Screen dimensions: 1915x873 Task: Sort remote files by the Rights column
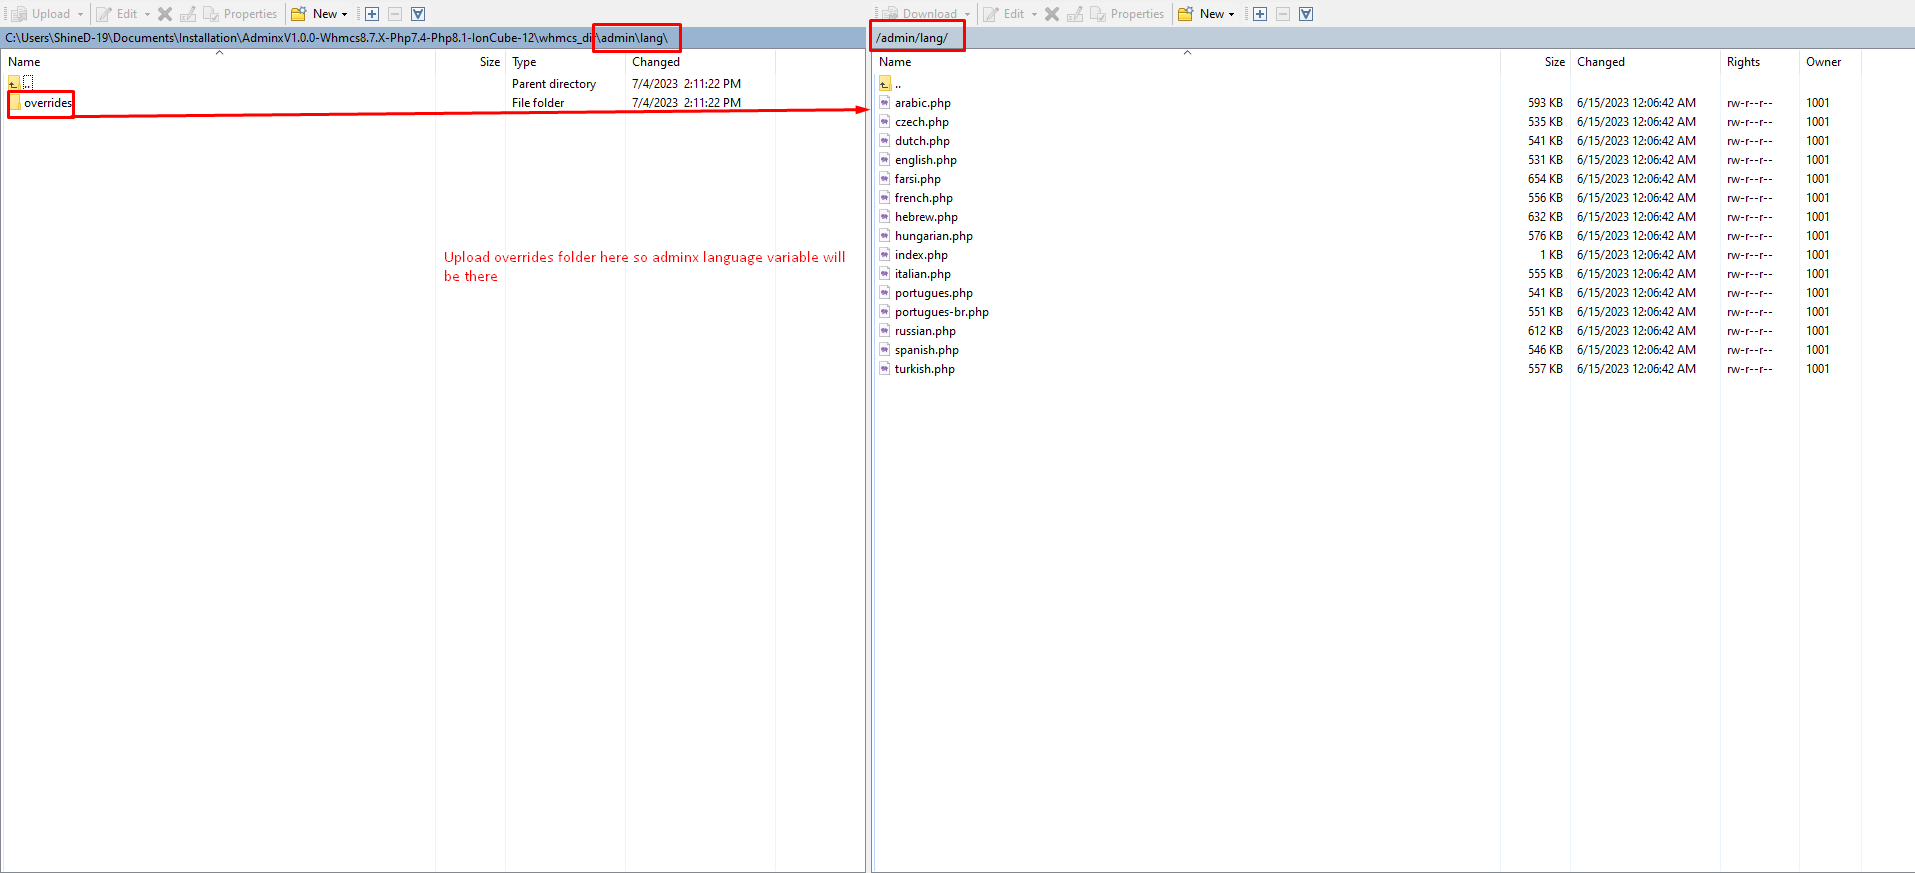click(x=1743, y=62)
